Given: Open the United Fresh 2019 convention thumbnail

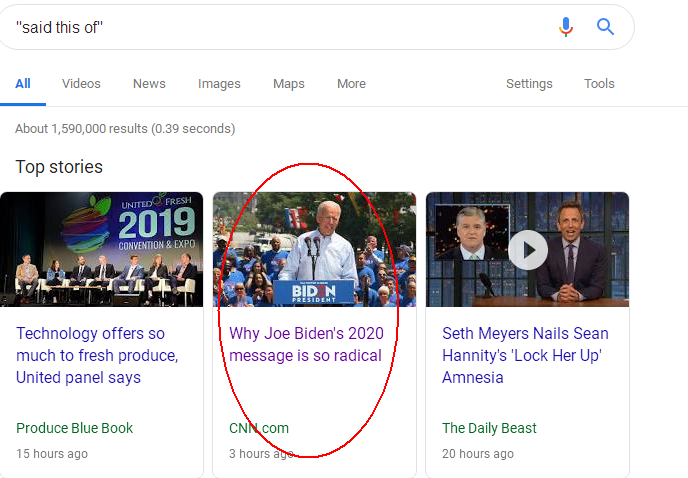Looking at the screenshot, I should 101,249.
